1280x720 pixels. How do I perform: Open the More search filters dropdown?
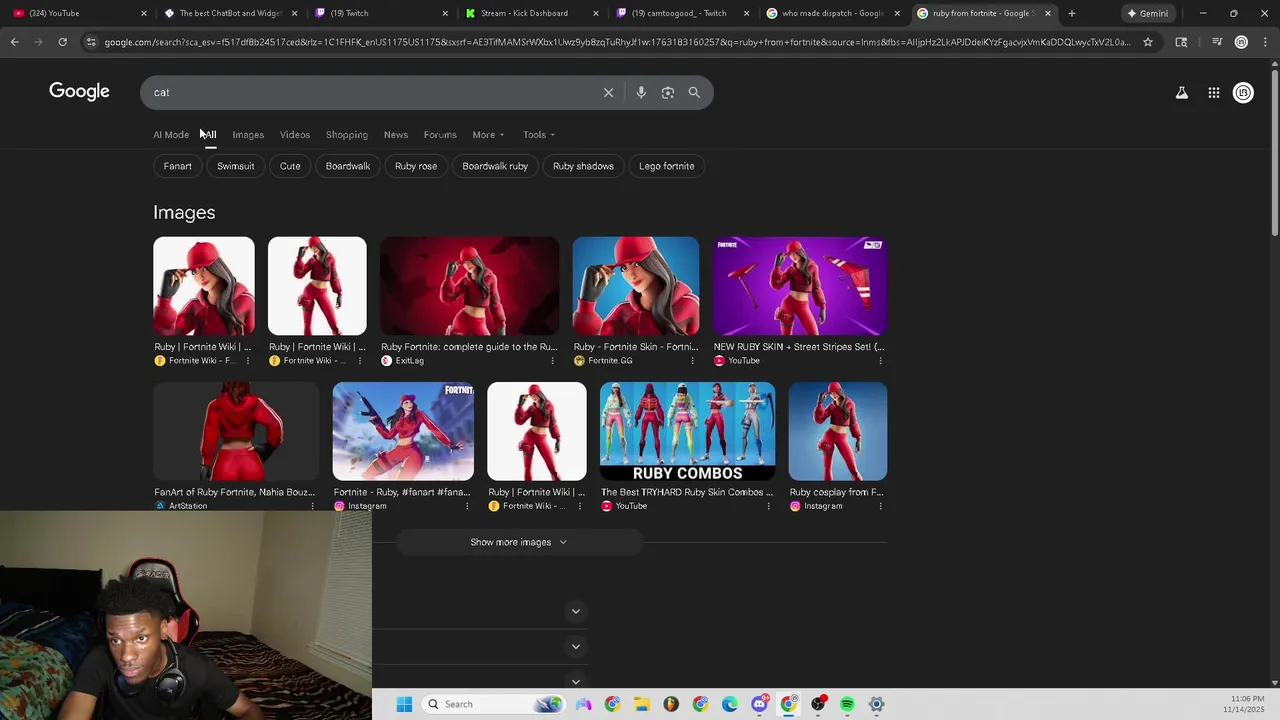(488, 135)
